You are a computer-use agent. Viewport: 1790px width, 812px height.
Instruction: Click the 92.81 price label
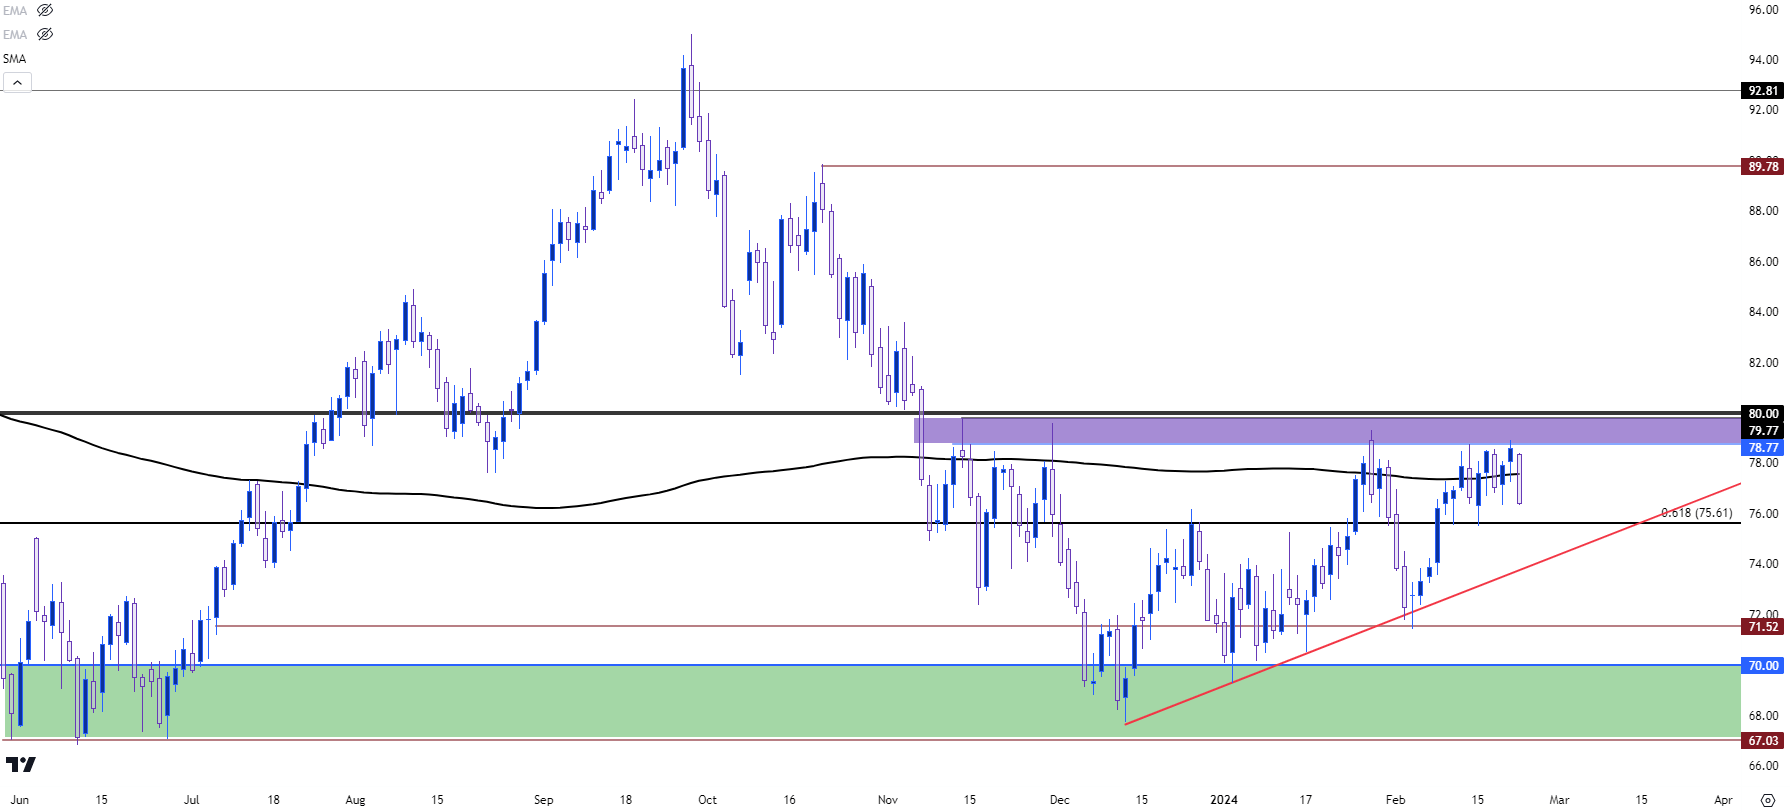1763,91
